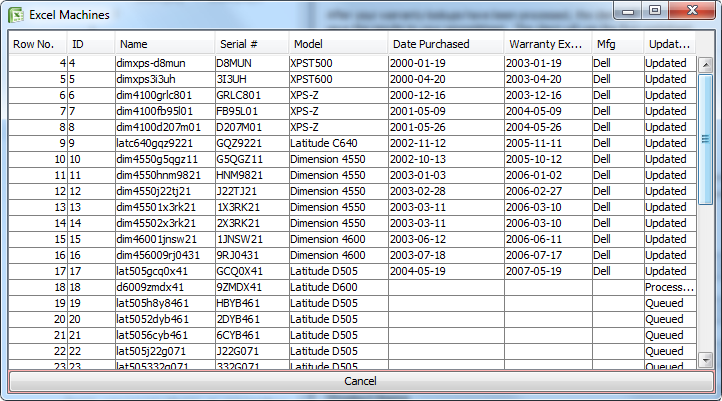Select the latc640gqz9221 name cell
Image resolution: width=722 pixels, height=401 pixels.
(x=165, y=143)
